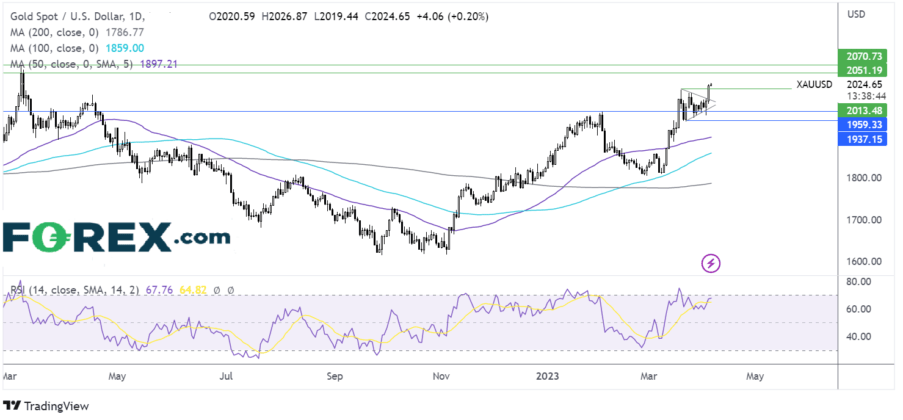Click the Nov label on time axis
The width and height of the screenshot is (903, 420).
tap(441, 378)
